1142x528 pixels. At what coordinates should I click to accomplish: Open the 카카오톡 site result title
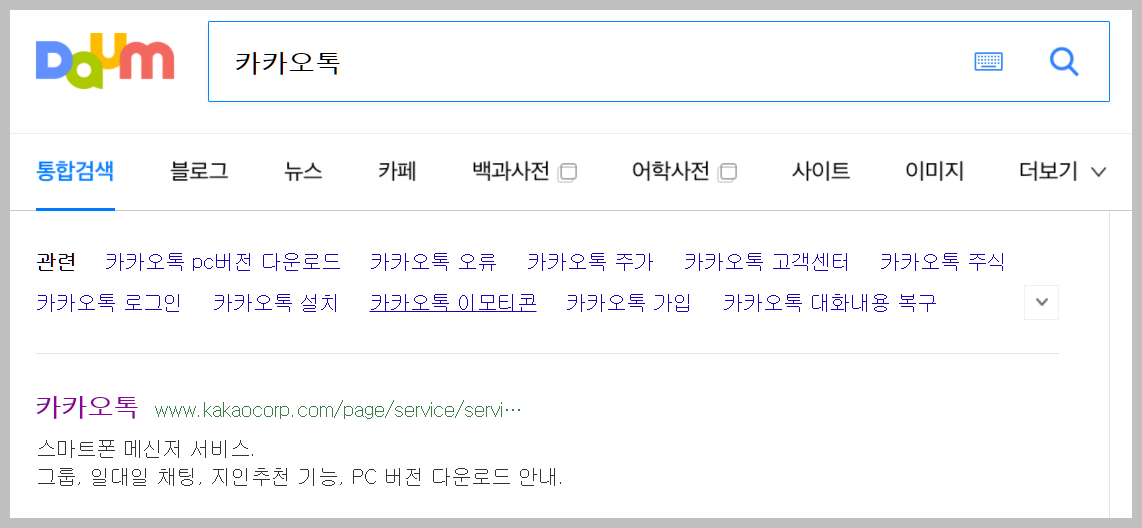(x=87, y=407)
